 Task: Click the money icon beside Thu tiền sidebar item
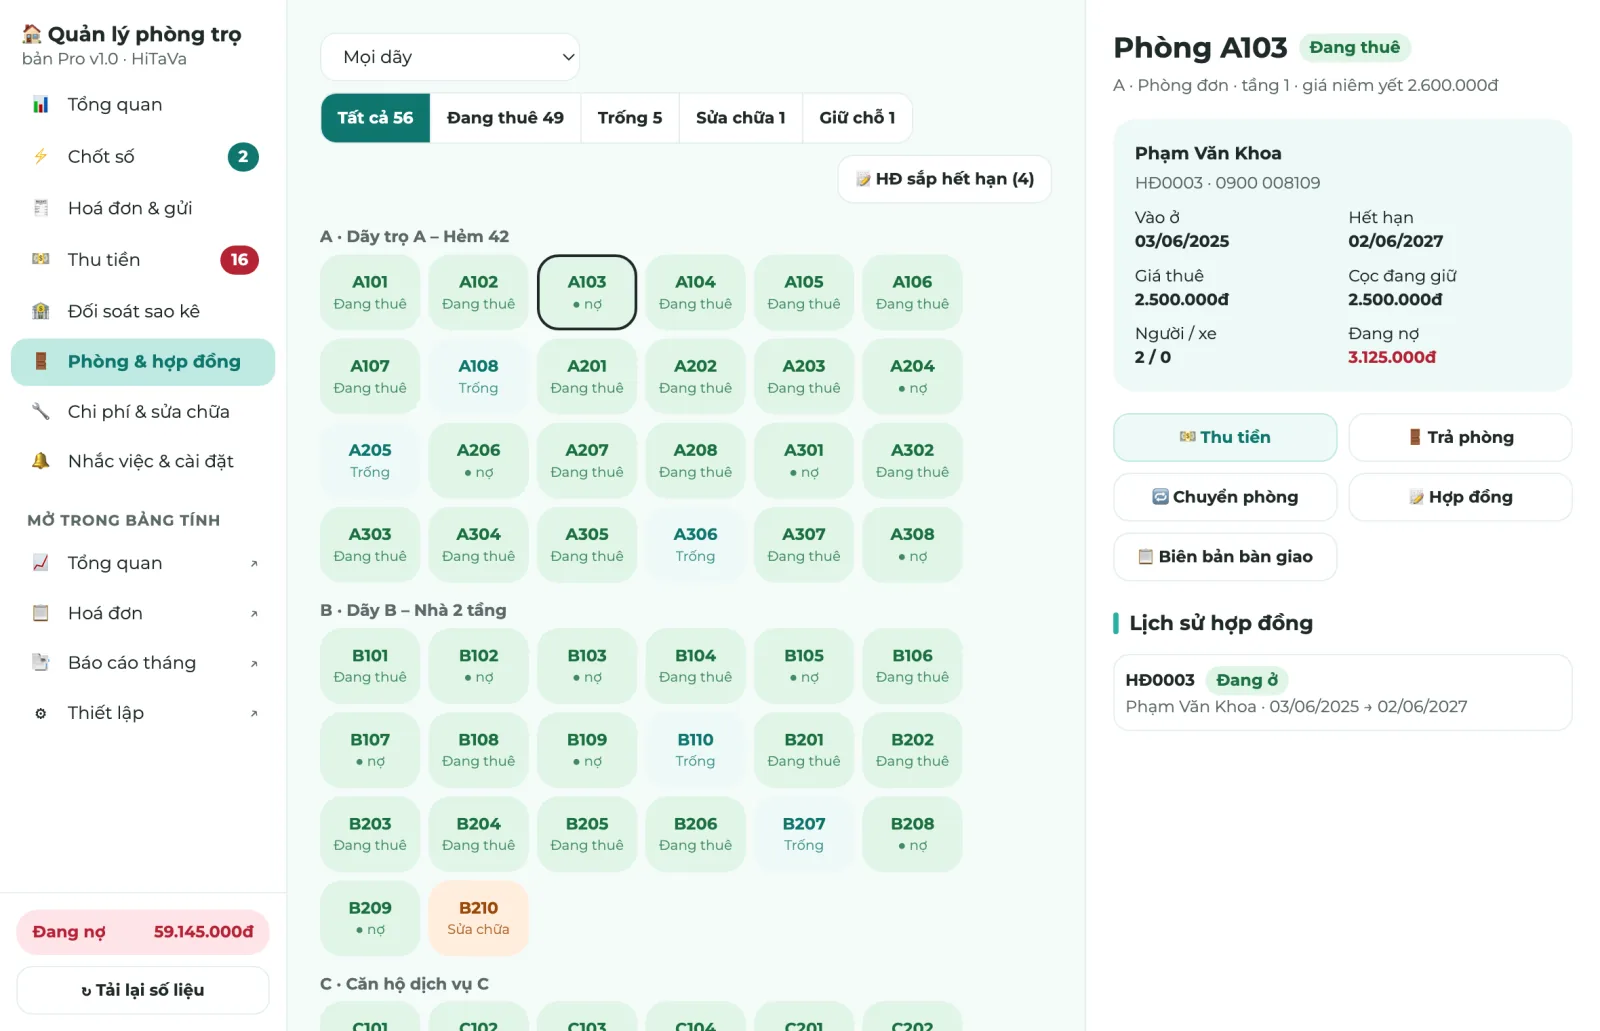pyautogui.click(x=41, y=259)
